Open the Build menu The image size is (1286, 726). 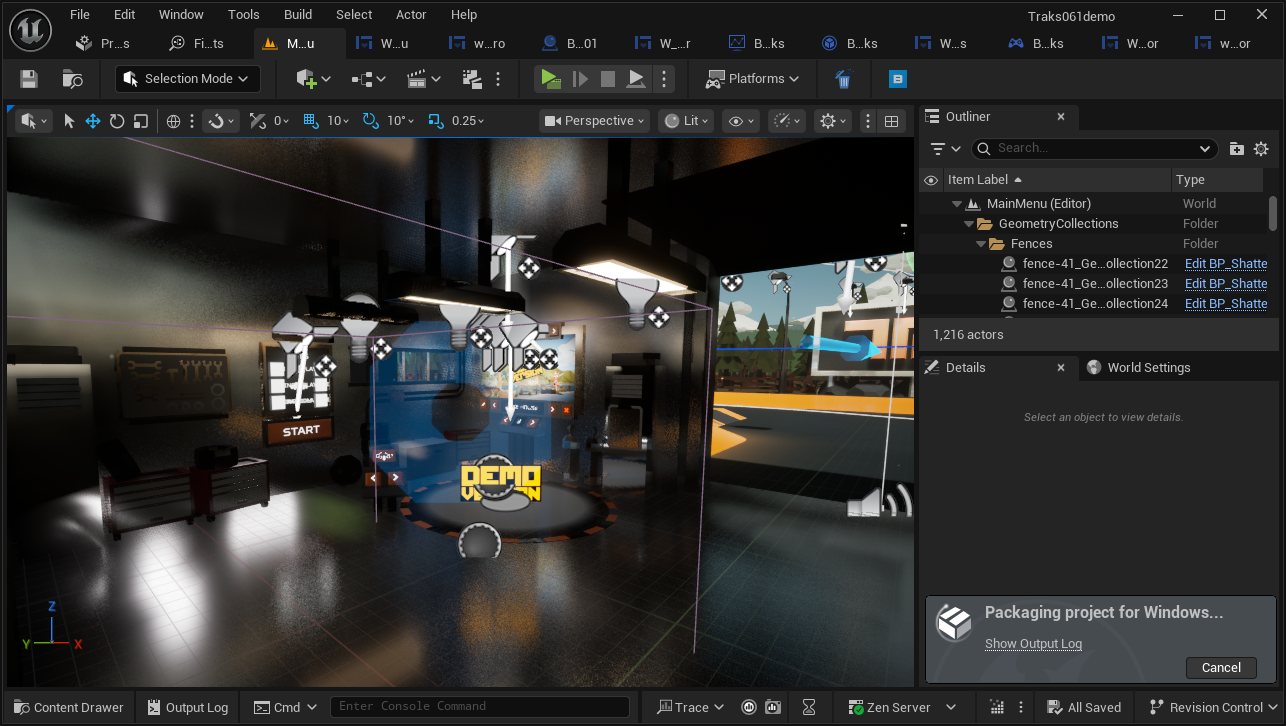tap(298, 15)
